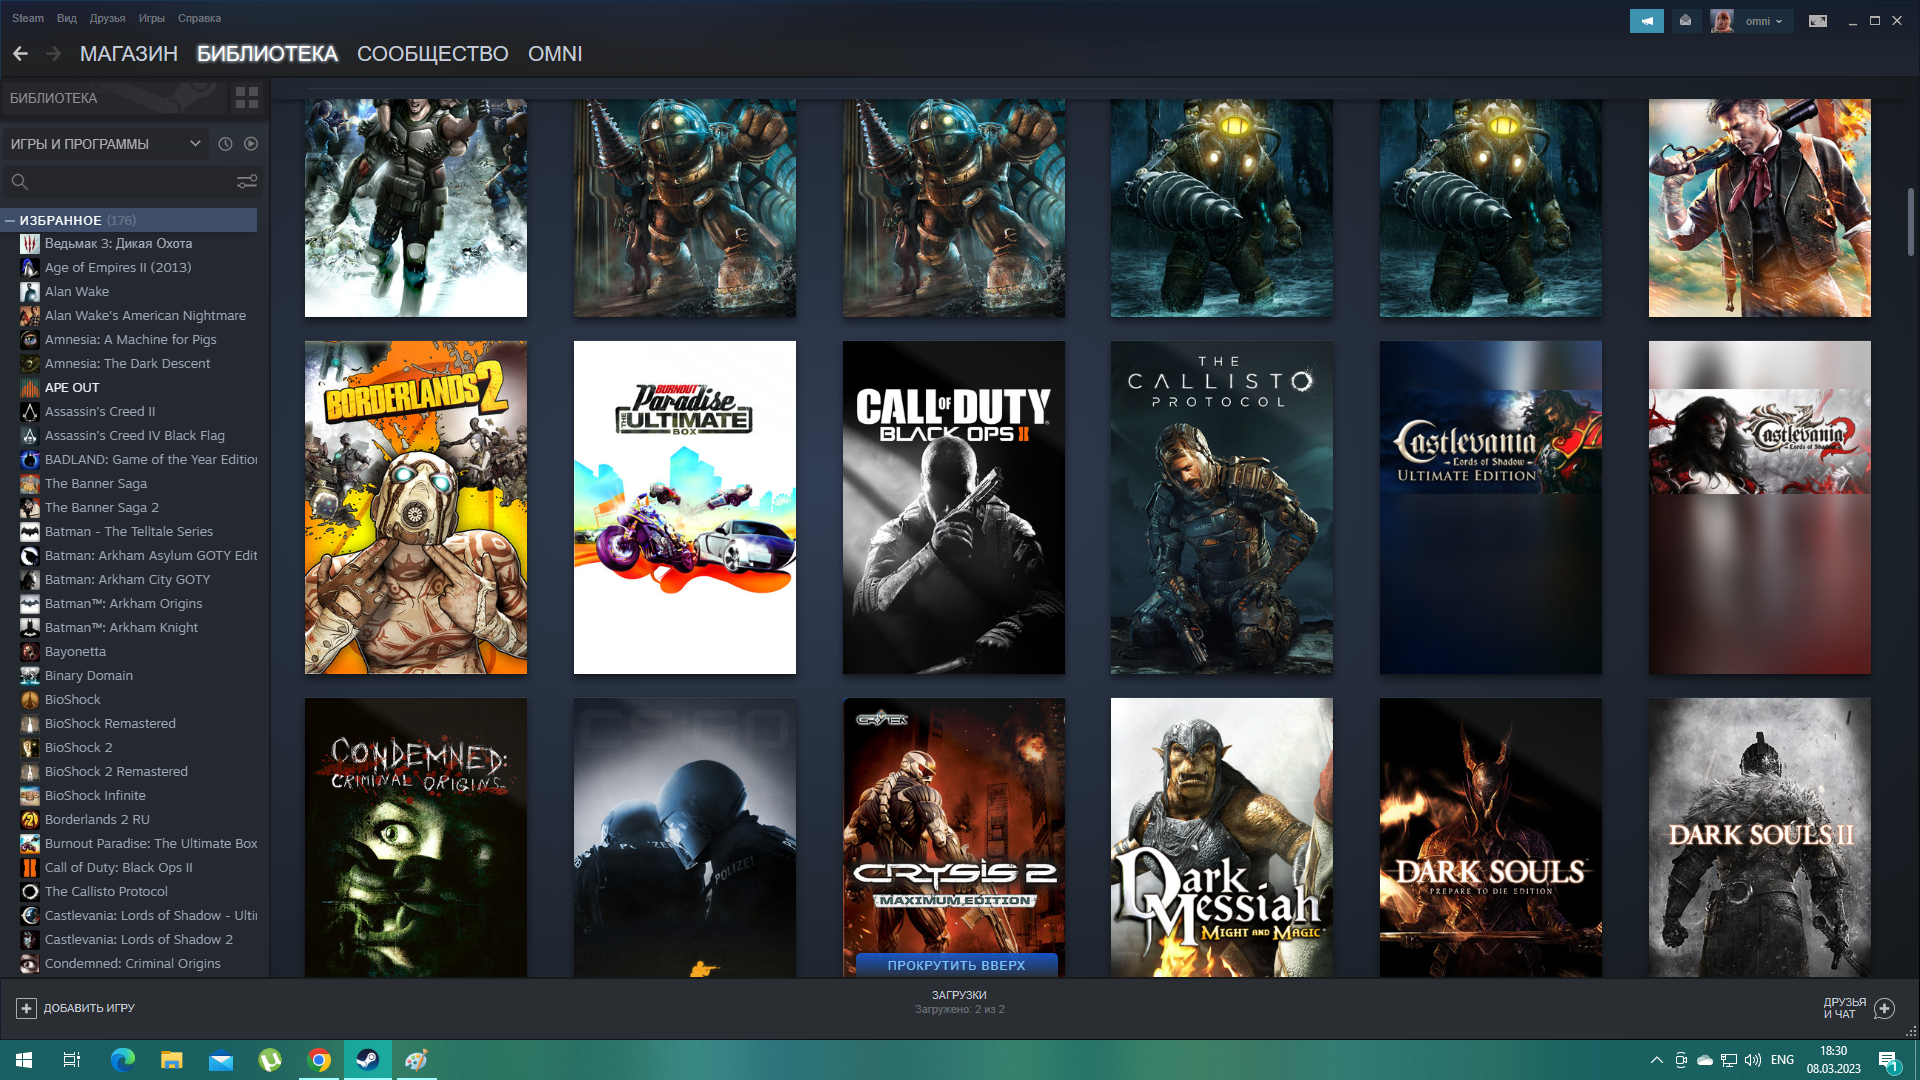Click Steam icon in Windows taskbar
This screenshot has height=1080, width=1920.
click(367, 1060)
